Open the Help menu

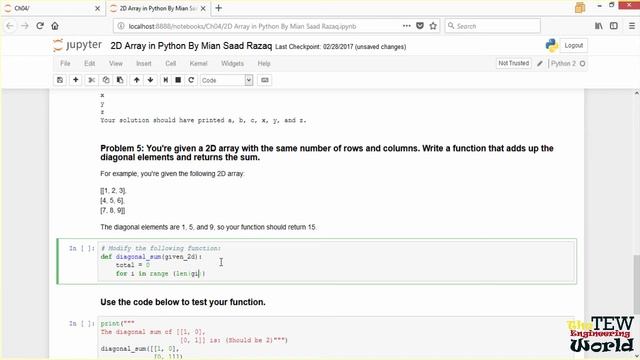click(x=264, y=64)
